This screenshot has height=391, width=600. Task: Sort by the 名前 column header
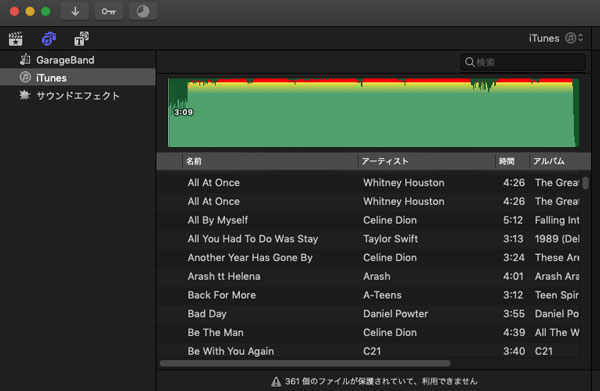(x=270, y=161)
